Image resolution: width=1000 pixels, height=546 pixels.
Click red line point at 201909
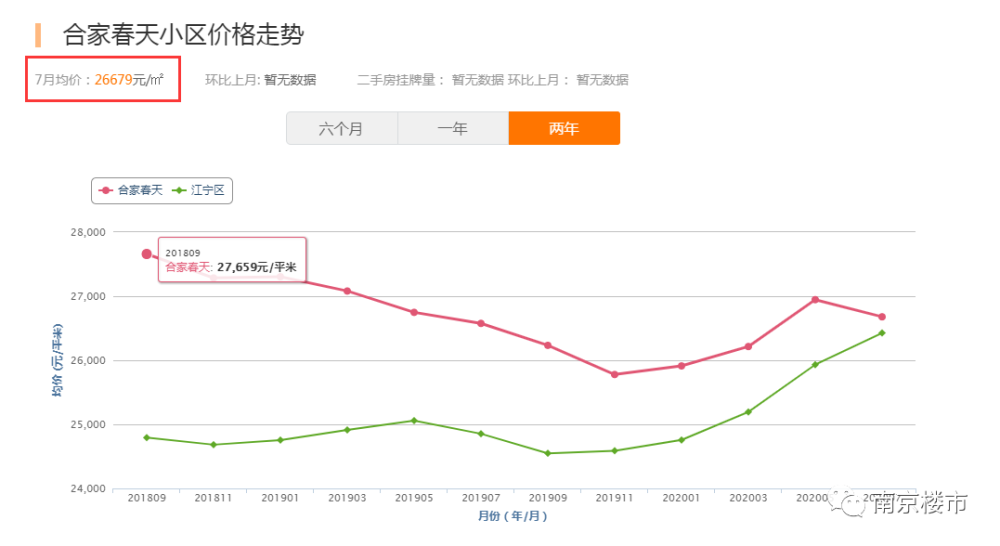click(548, 345)
